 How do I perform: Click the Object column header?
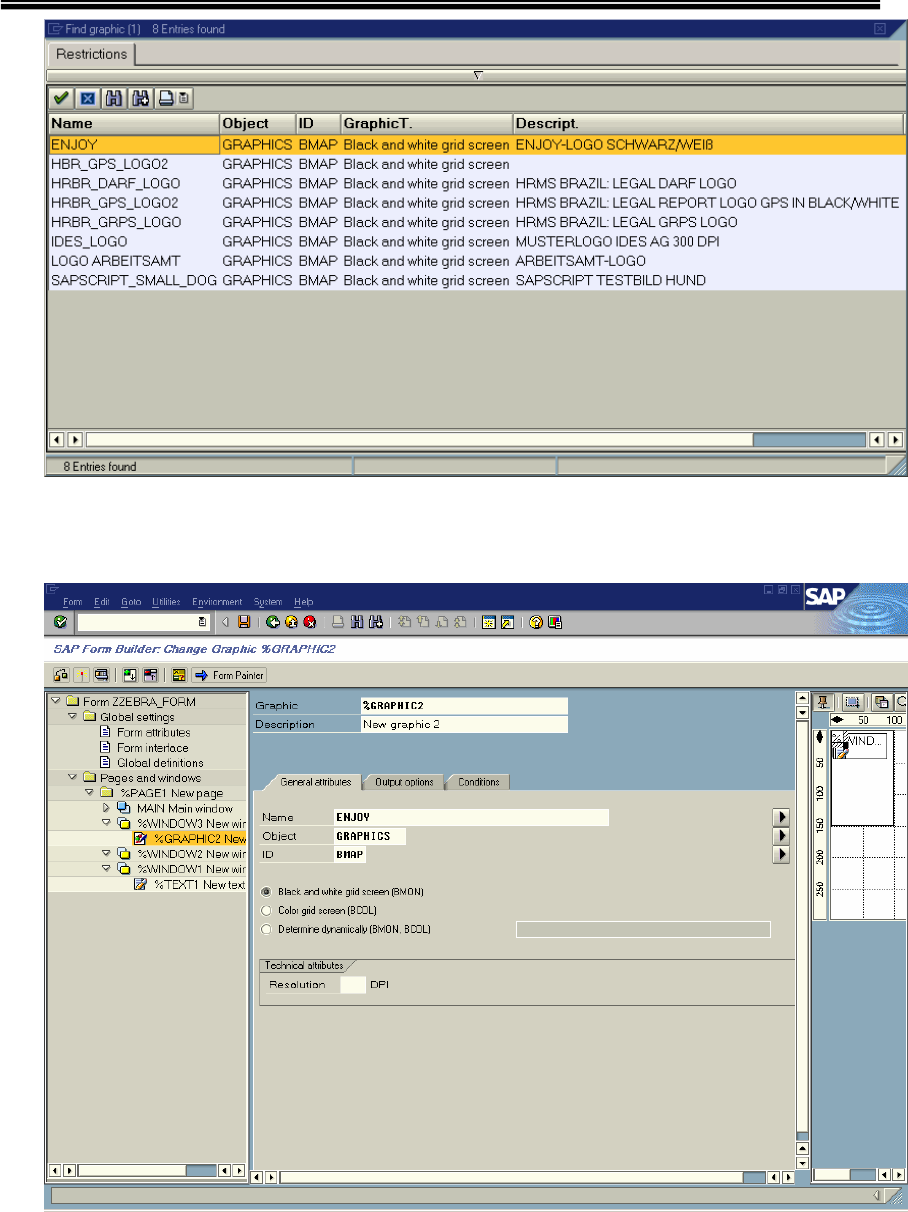pos(257,123)
